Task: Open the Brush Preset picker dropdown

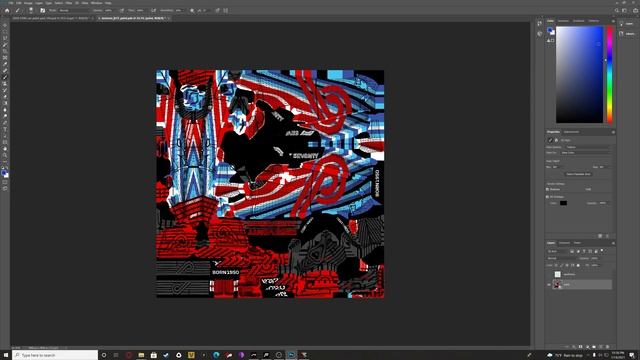Action: click(31, 10)
